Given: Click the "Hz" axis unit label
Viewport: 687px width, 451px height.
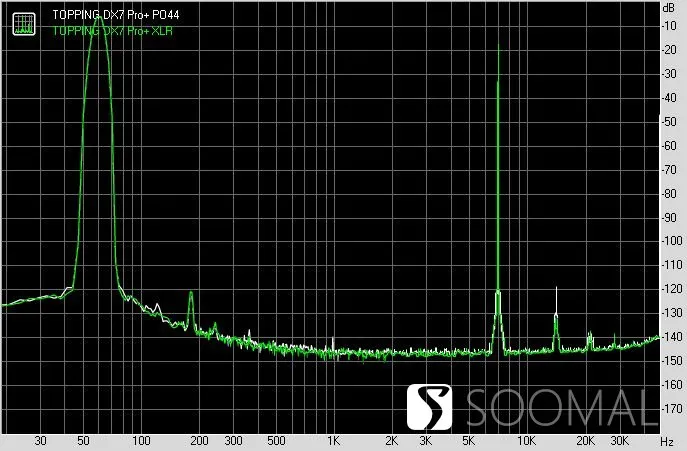Looking at the screenshot, I should coord(667,441).
